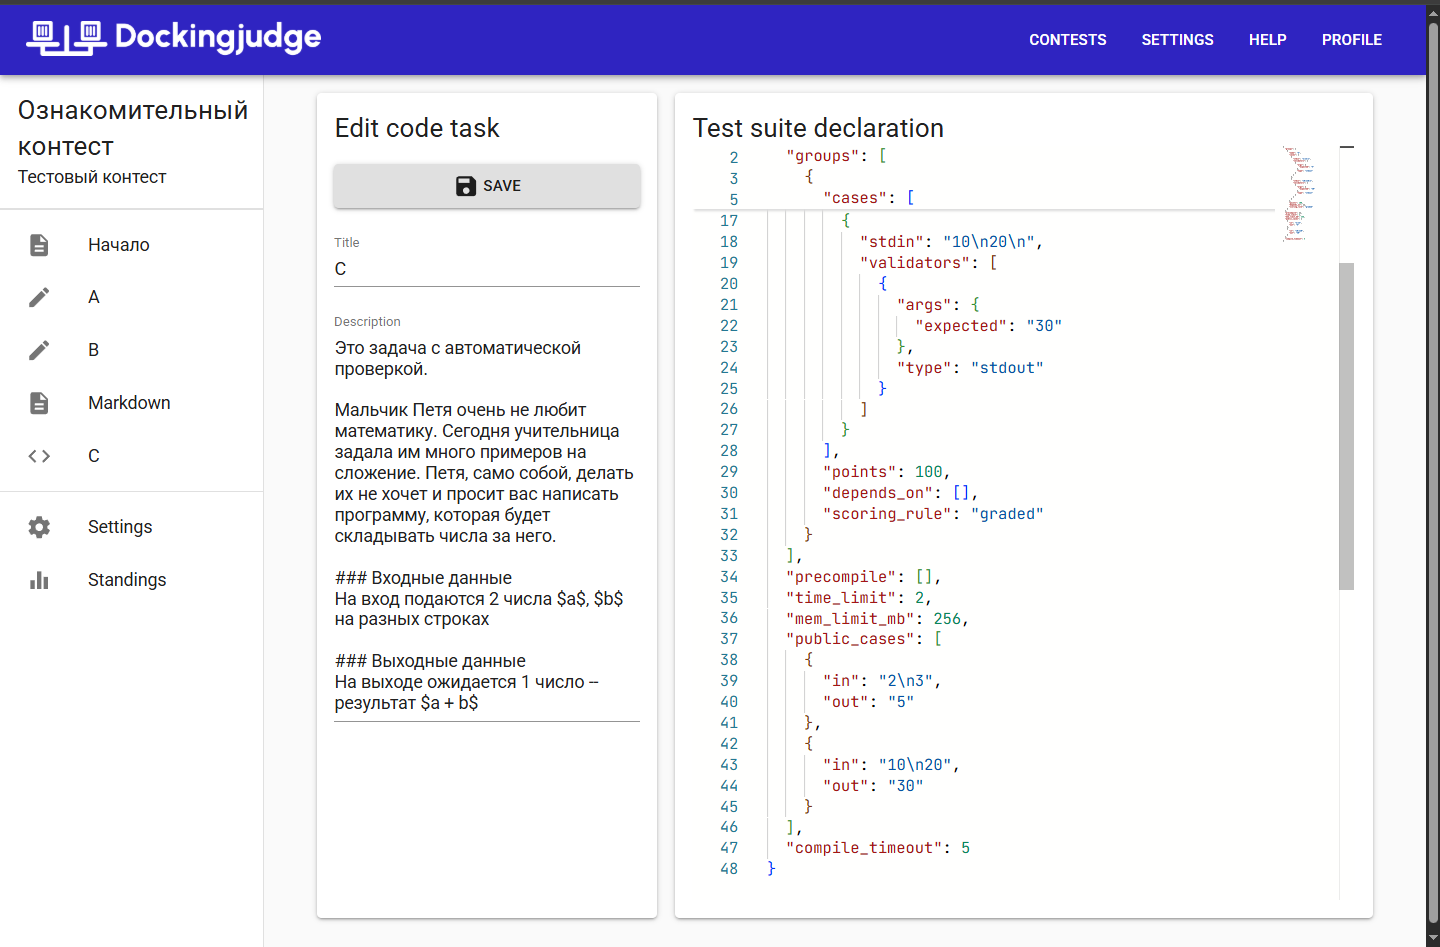Click line number 37 in the editor

[729, 639]
